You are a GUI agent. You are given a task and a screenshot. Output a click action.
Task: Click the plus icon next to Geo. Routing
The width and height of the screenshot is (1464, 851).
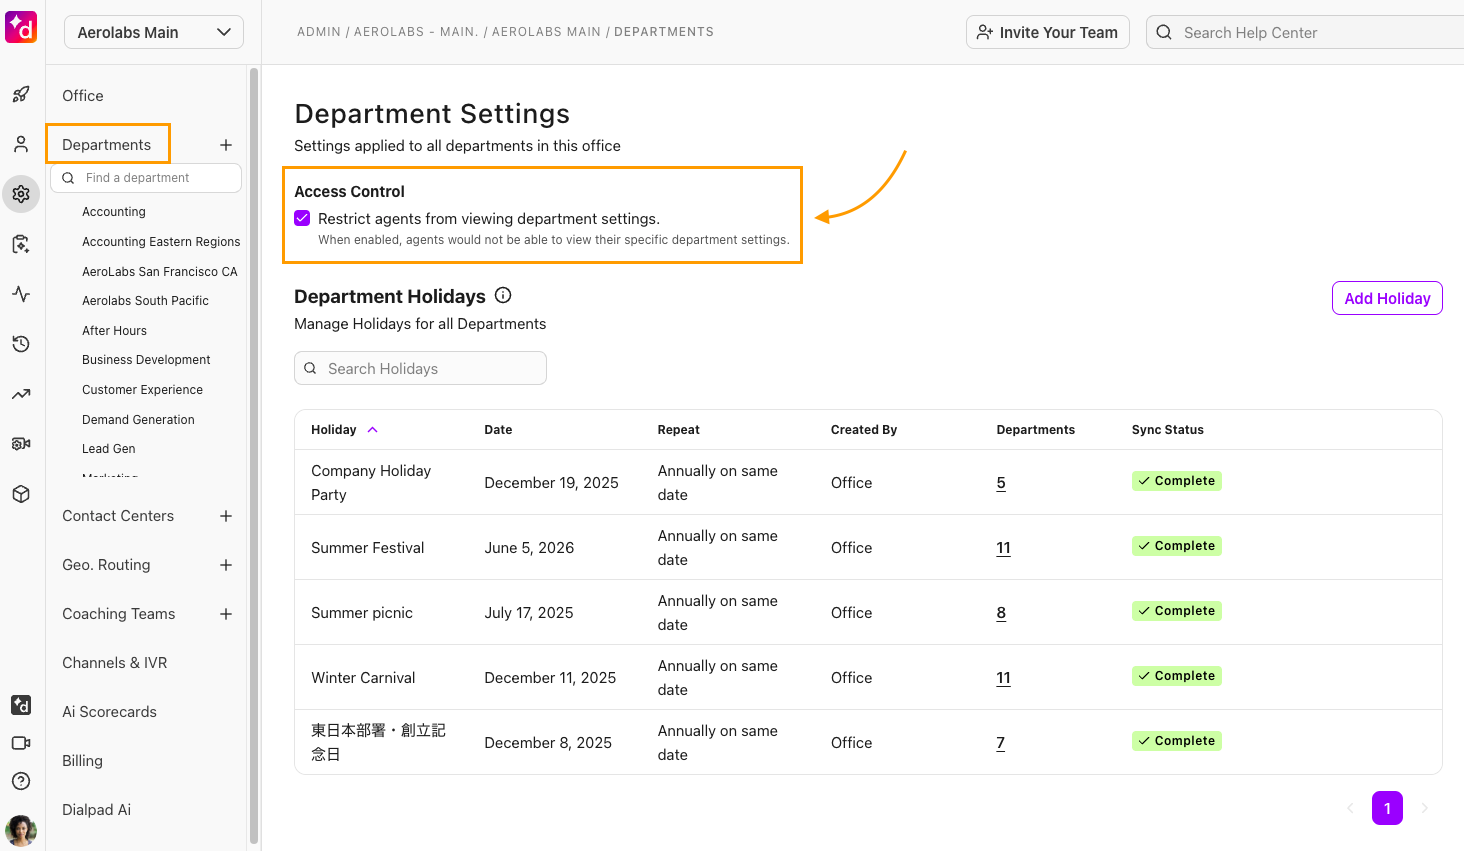pyautogui.click(x=226, y=565)
